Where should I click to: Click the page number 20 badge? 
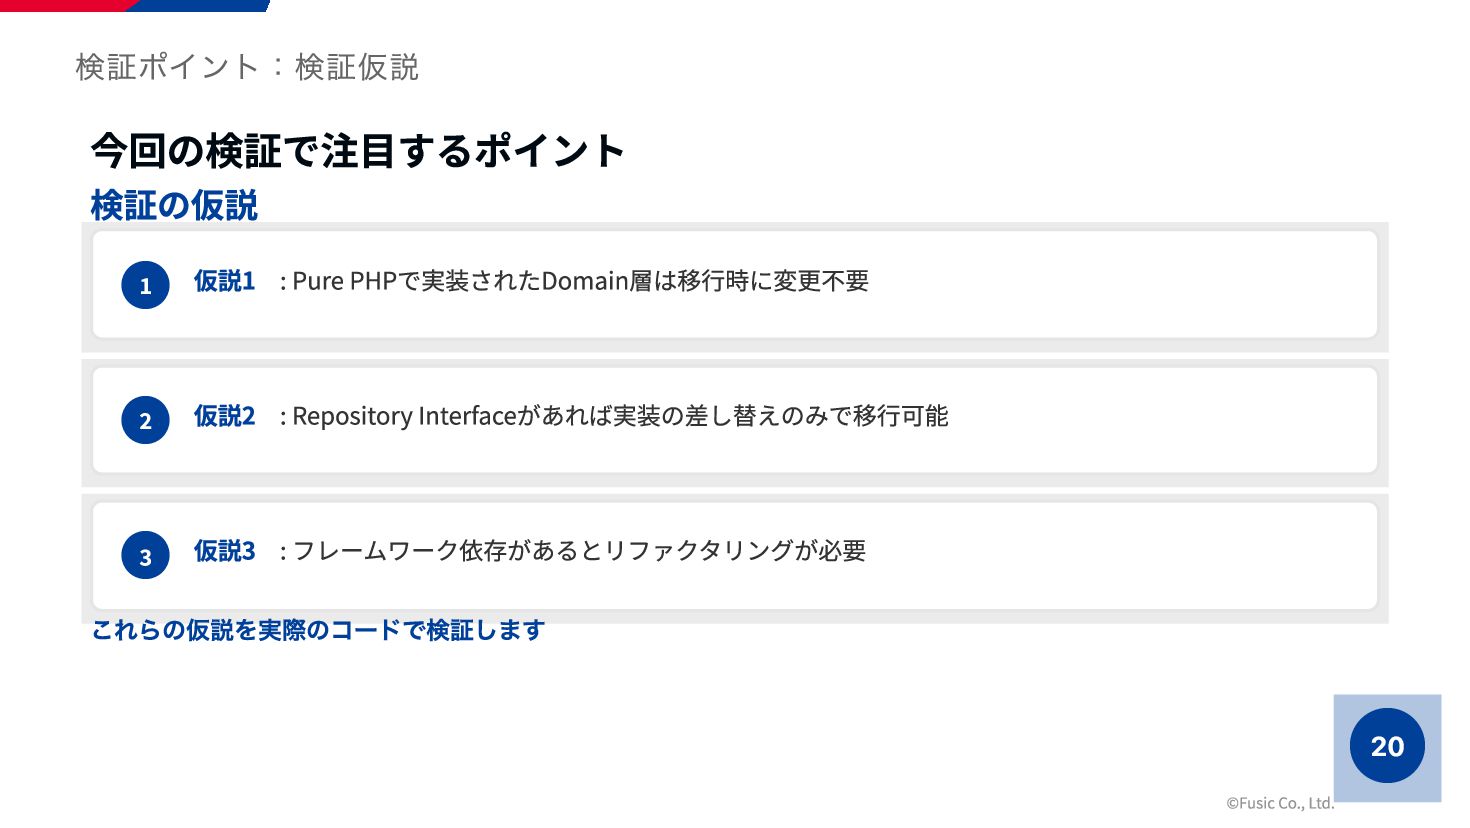[1387, 746]
